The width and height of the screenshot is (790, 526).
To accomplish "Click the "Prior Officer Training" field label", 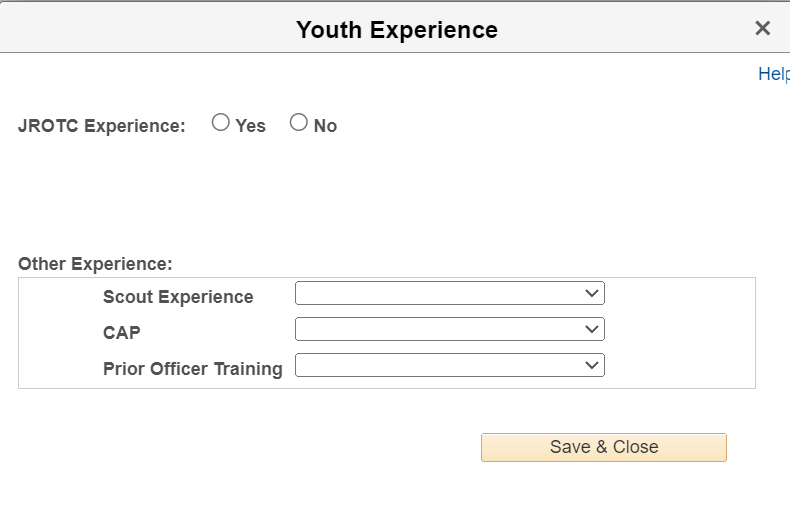I will pos(193,369).
